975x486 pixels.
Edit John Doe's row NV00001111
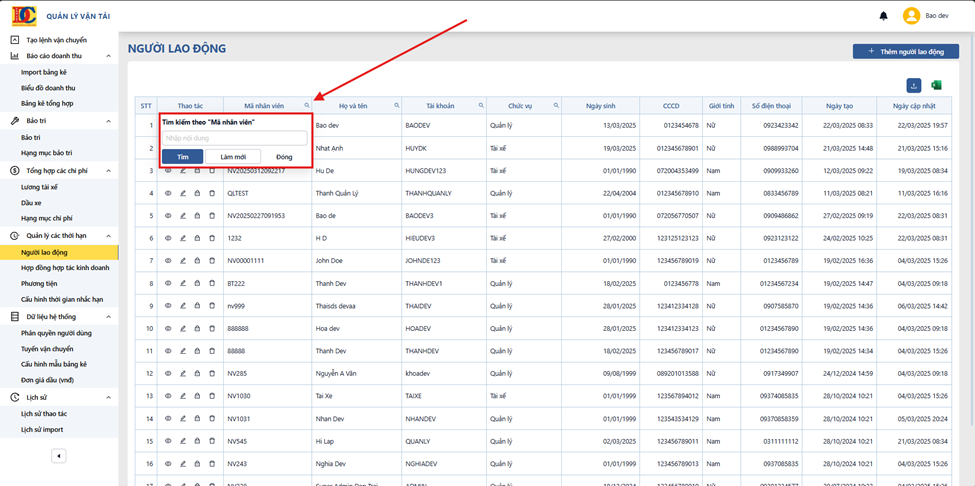[x=183, y=260]
